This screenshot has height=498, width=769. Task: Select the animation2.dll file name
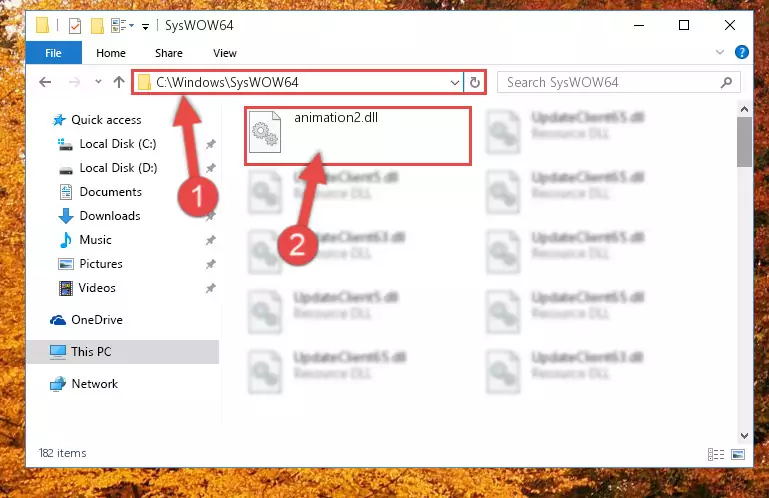tap(336, 117)
